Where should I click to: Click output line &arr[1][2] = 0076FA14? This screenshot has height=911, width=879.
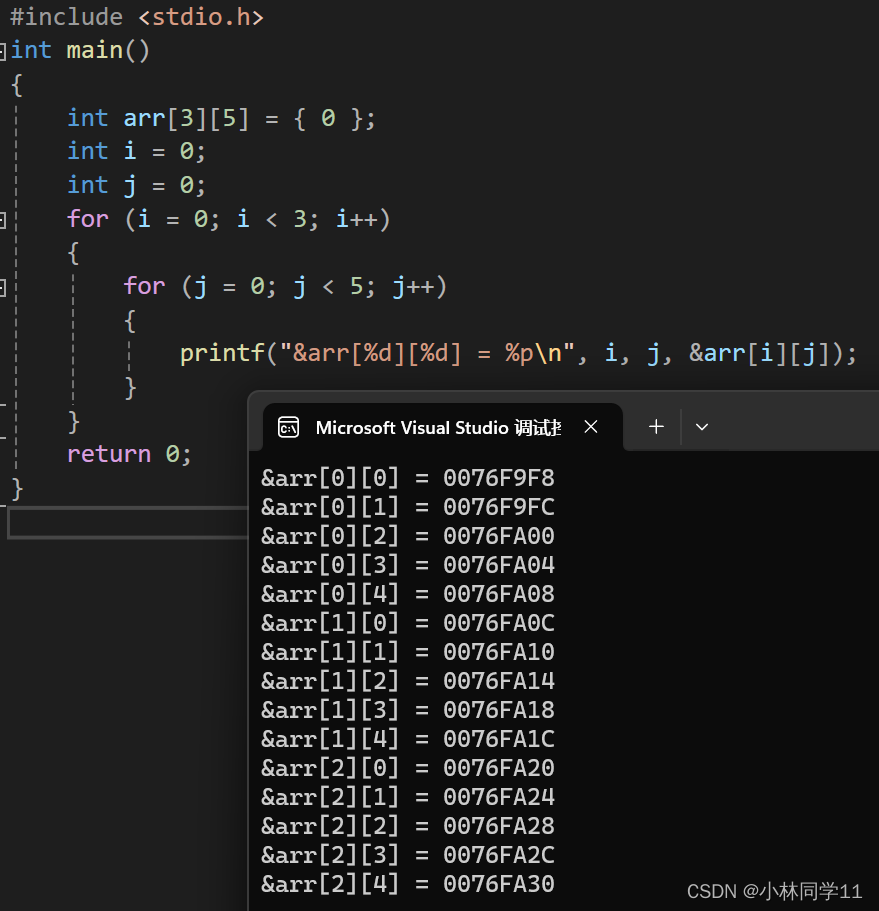tap(408, 682)
